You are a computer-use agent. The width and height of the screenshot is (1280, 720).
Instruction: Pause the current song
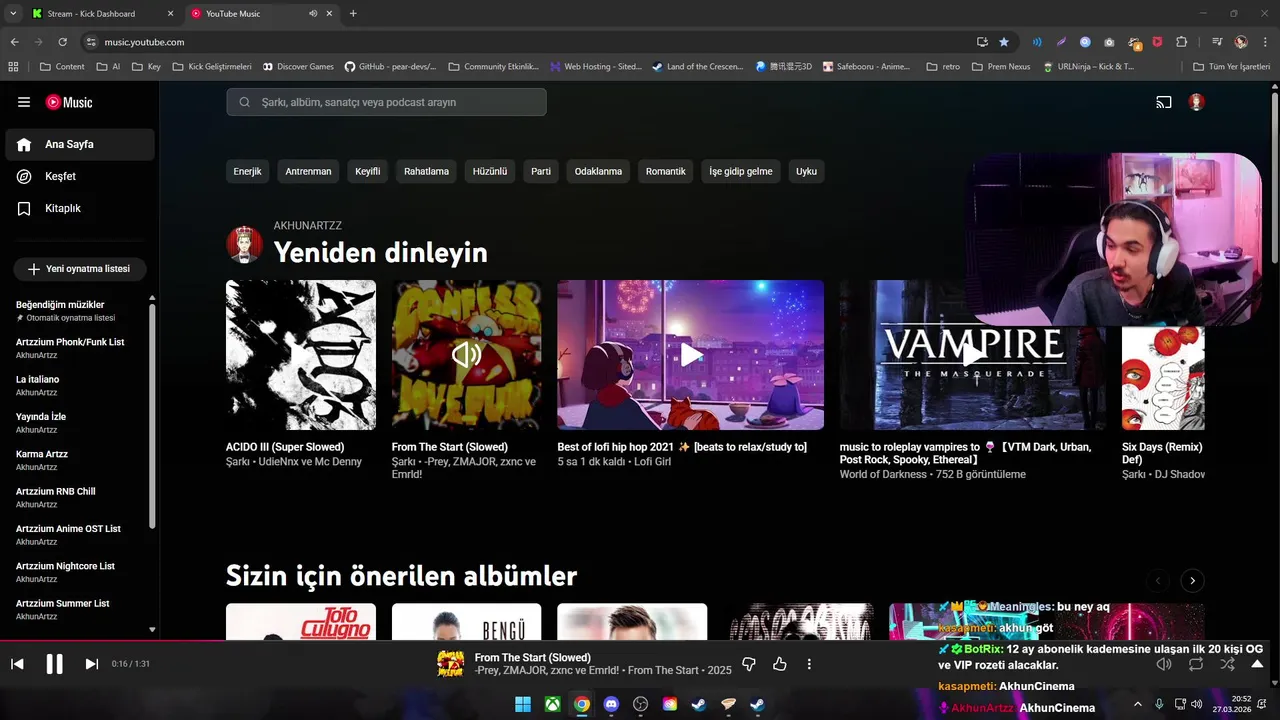(x=54, y=664)
